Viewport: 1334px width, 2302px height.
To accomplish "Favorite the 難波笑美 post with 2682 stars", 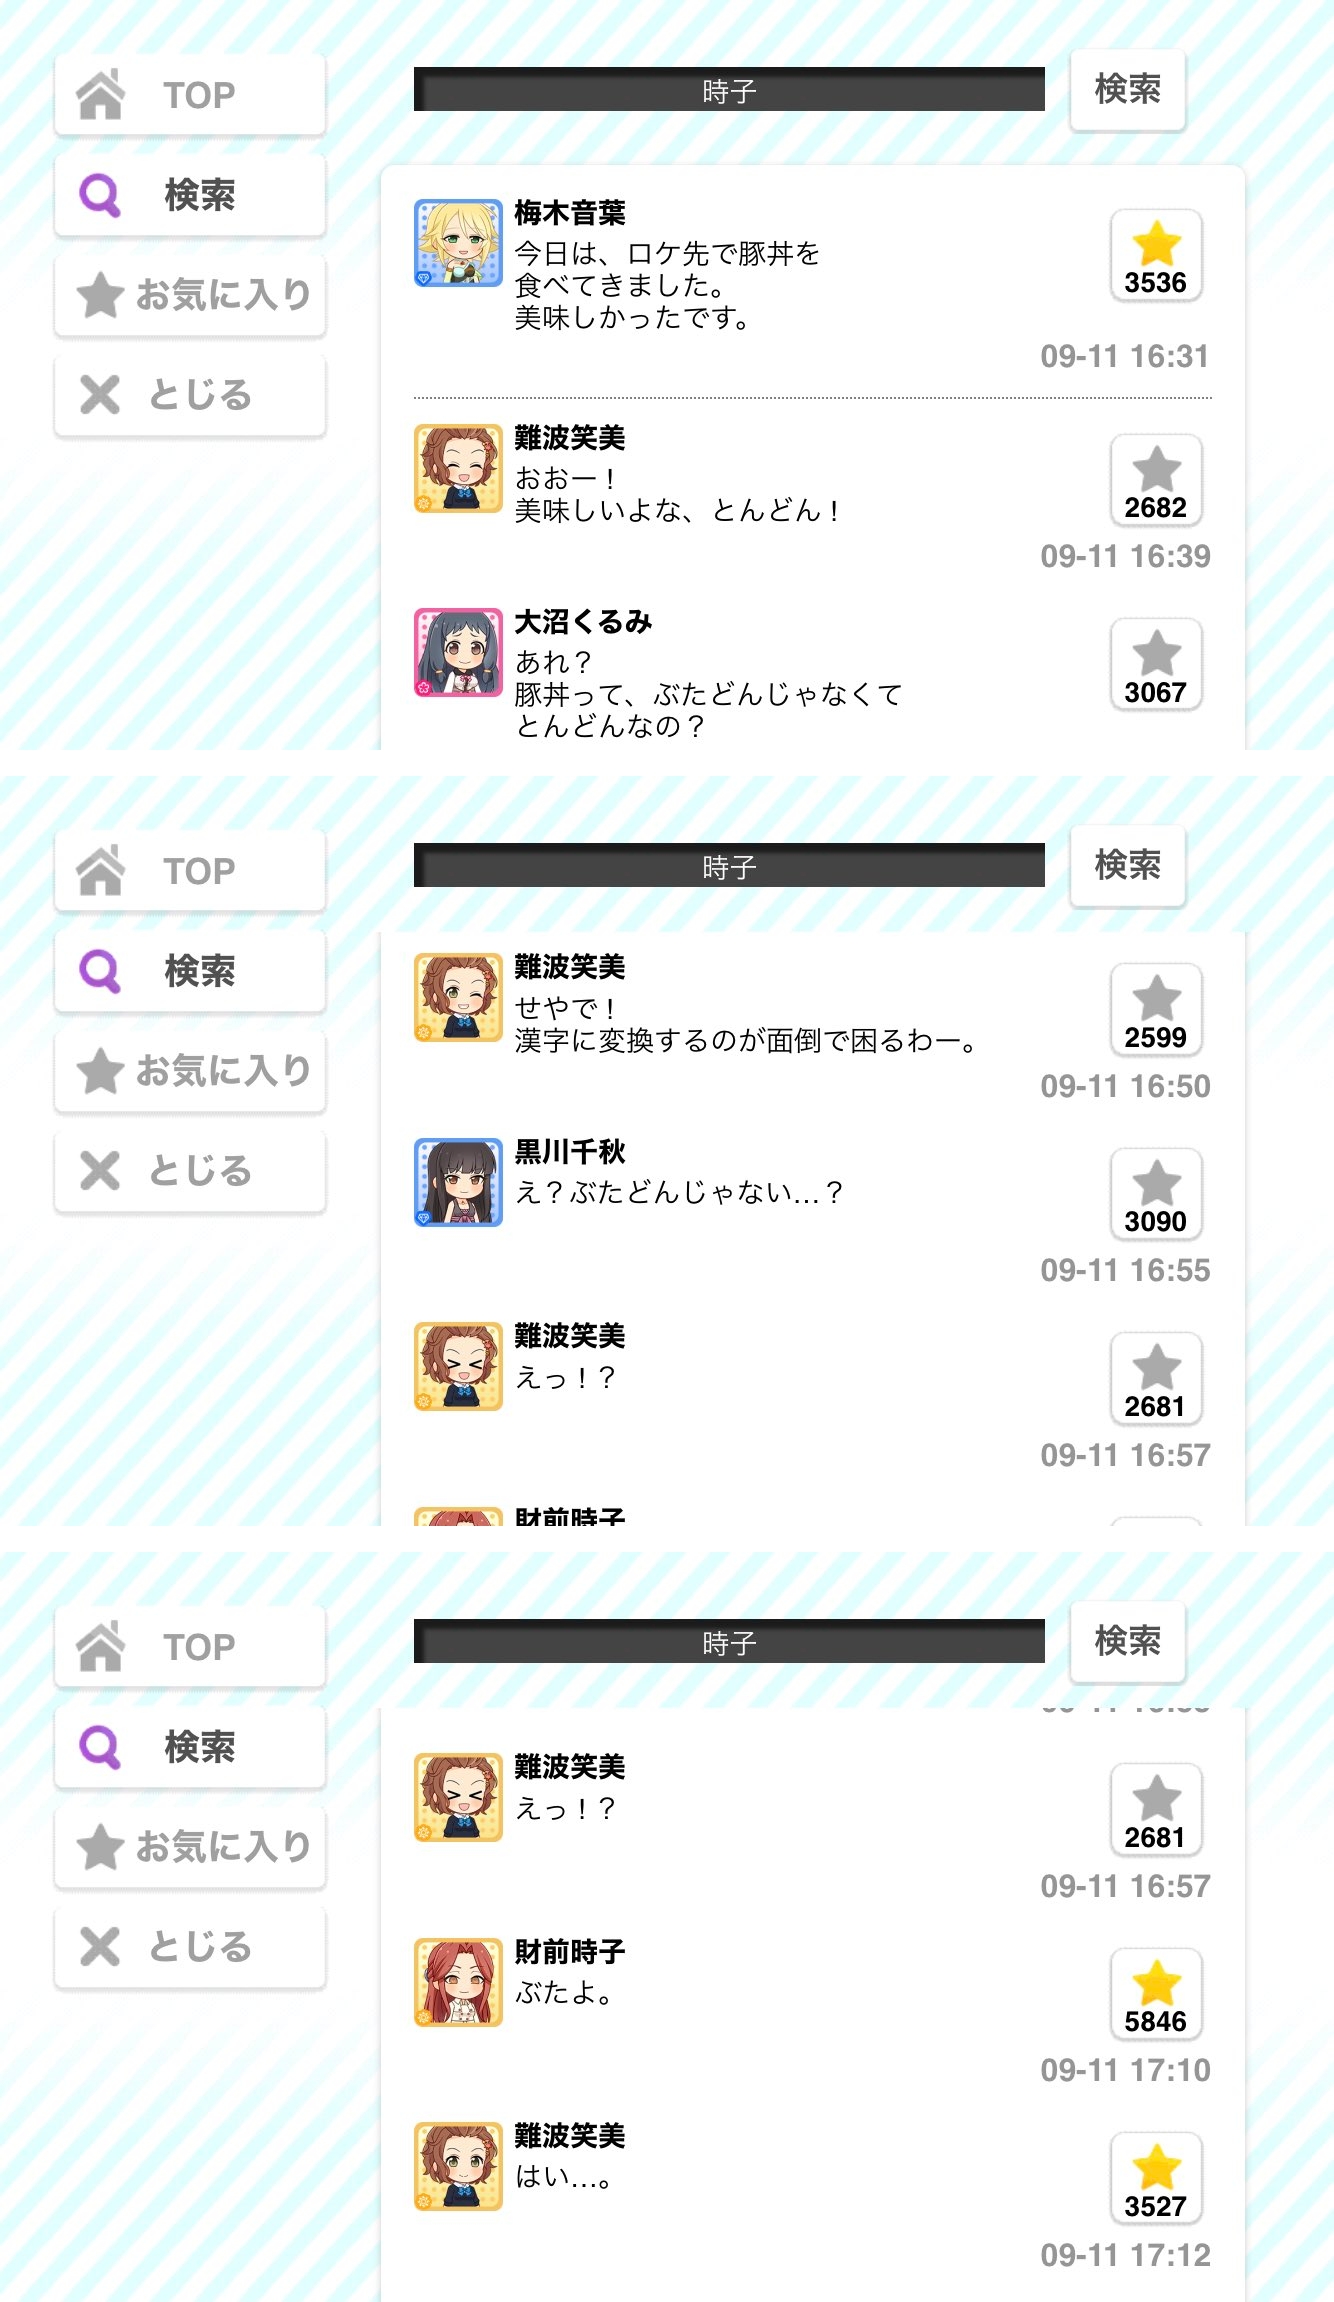I will pos(1156,480).
